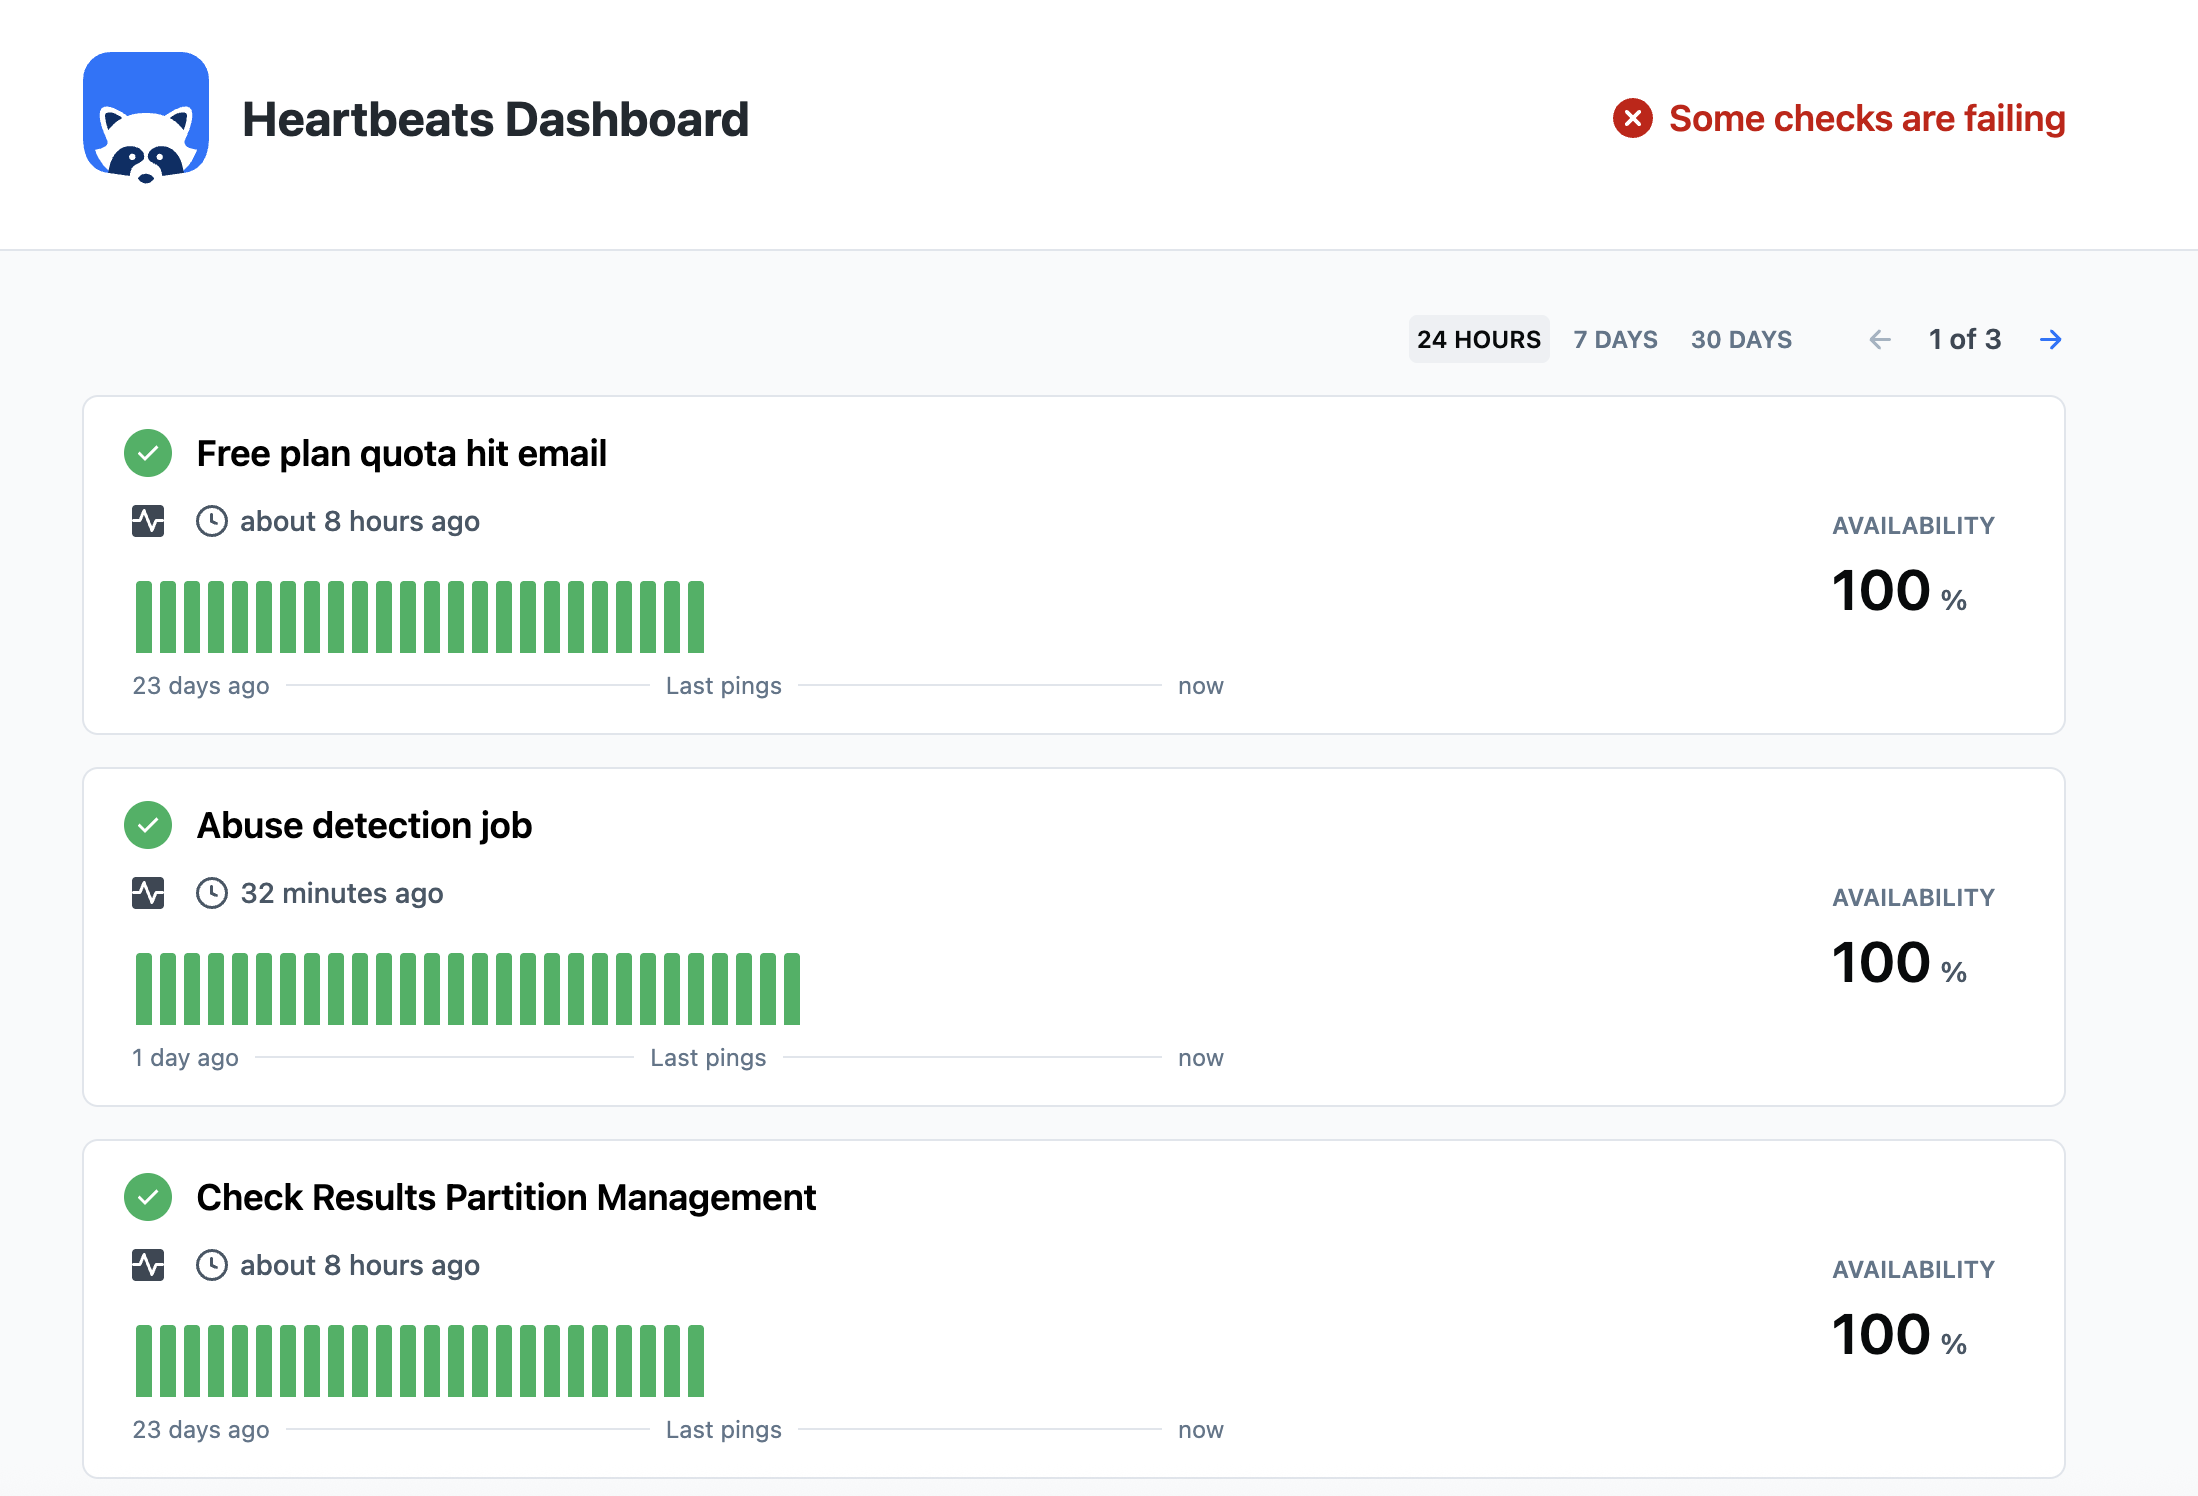The image size is (2198, 1496).
Task: Switch to the 7 DAYS range
Action: coord(1615,340)
